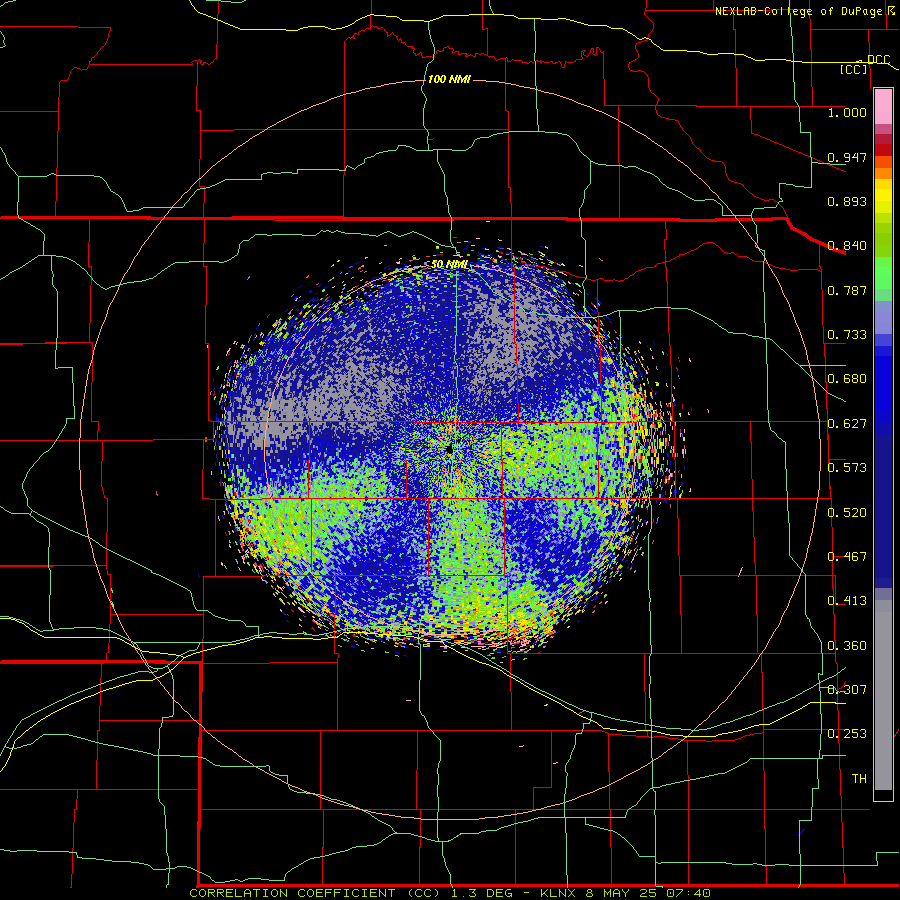The image size is (900, 900).
Task: Click the 0.947 legend value
Action: pyautogui.click(x=847, y=157)
